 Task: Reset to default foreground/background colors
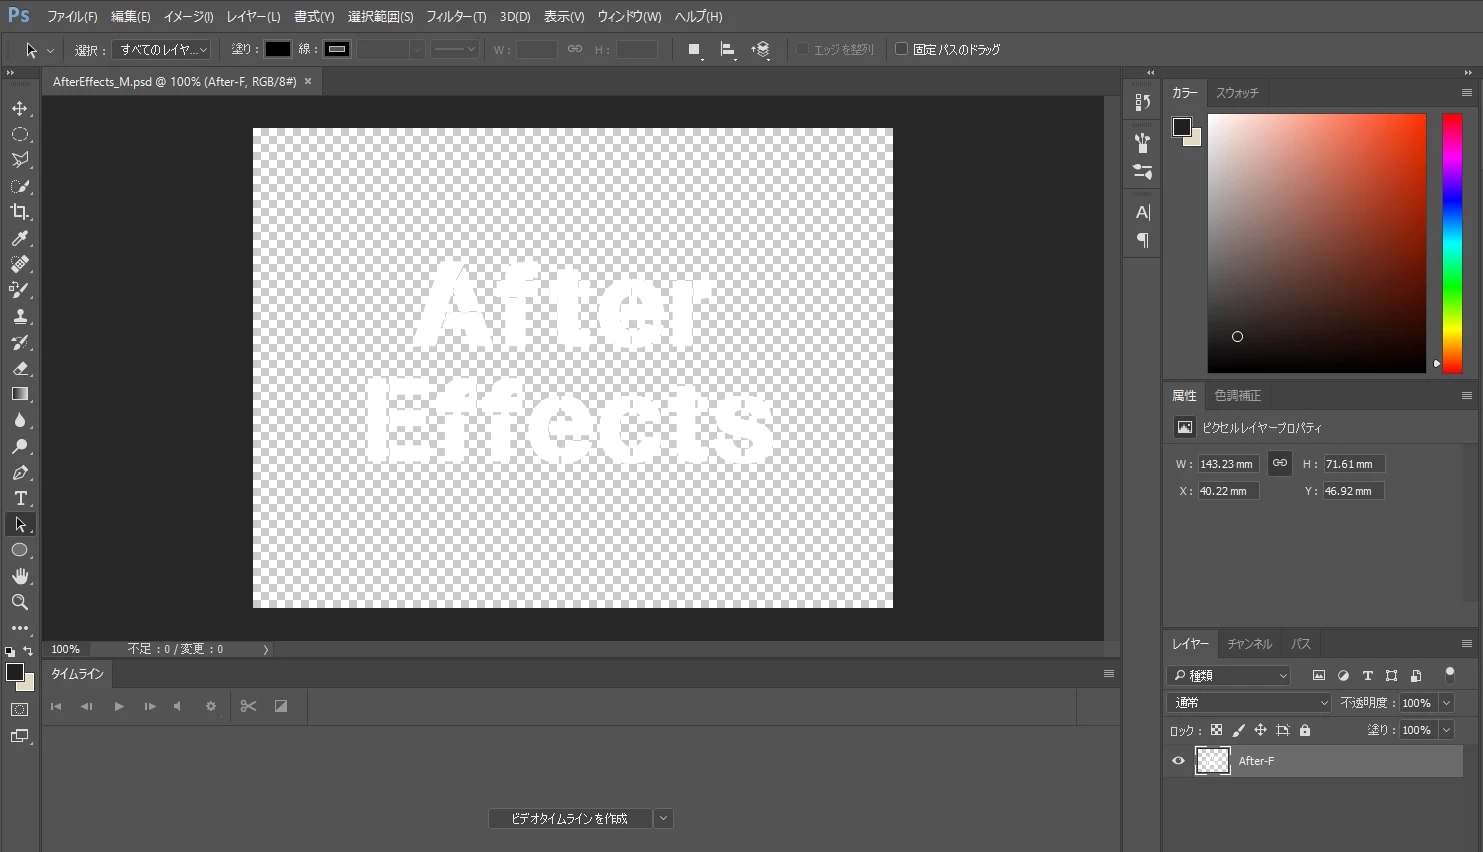click(x=10, y=651)
